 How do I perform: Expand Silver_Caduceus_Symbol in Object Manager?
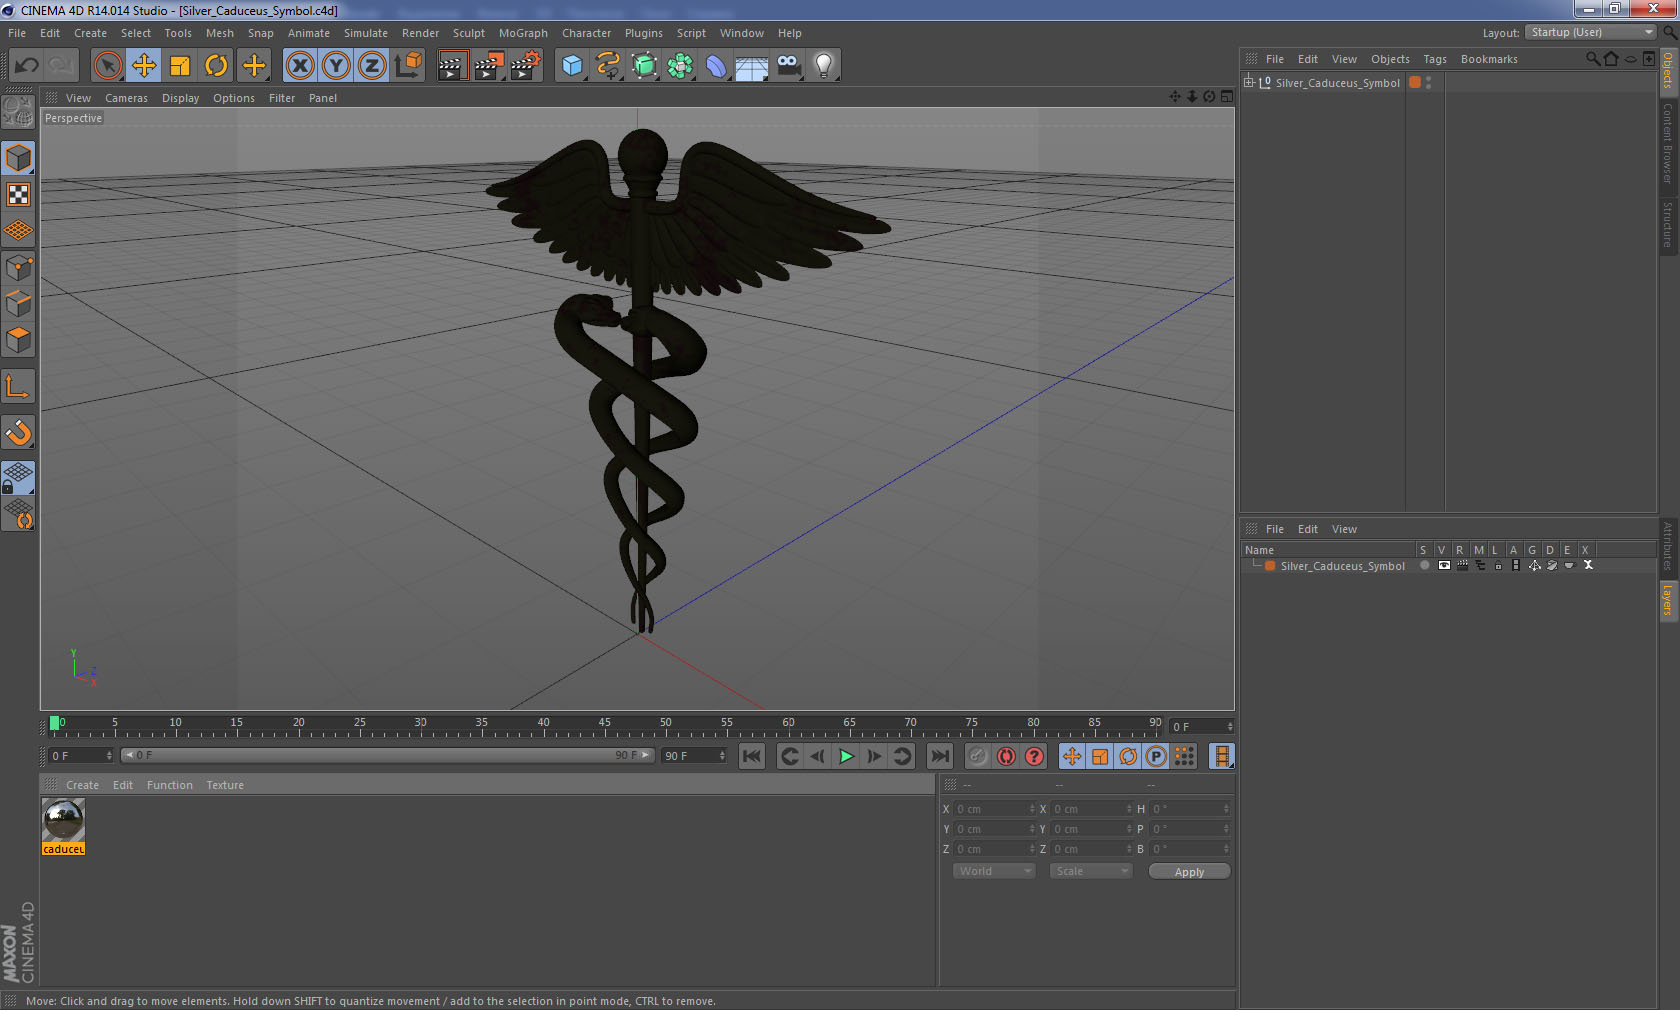(x=1249, y=82)
